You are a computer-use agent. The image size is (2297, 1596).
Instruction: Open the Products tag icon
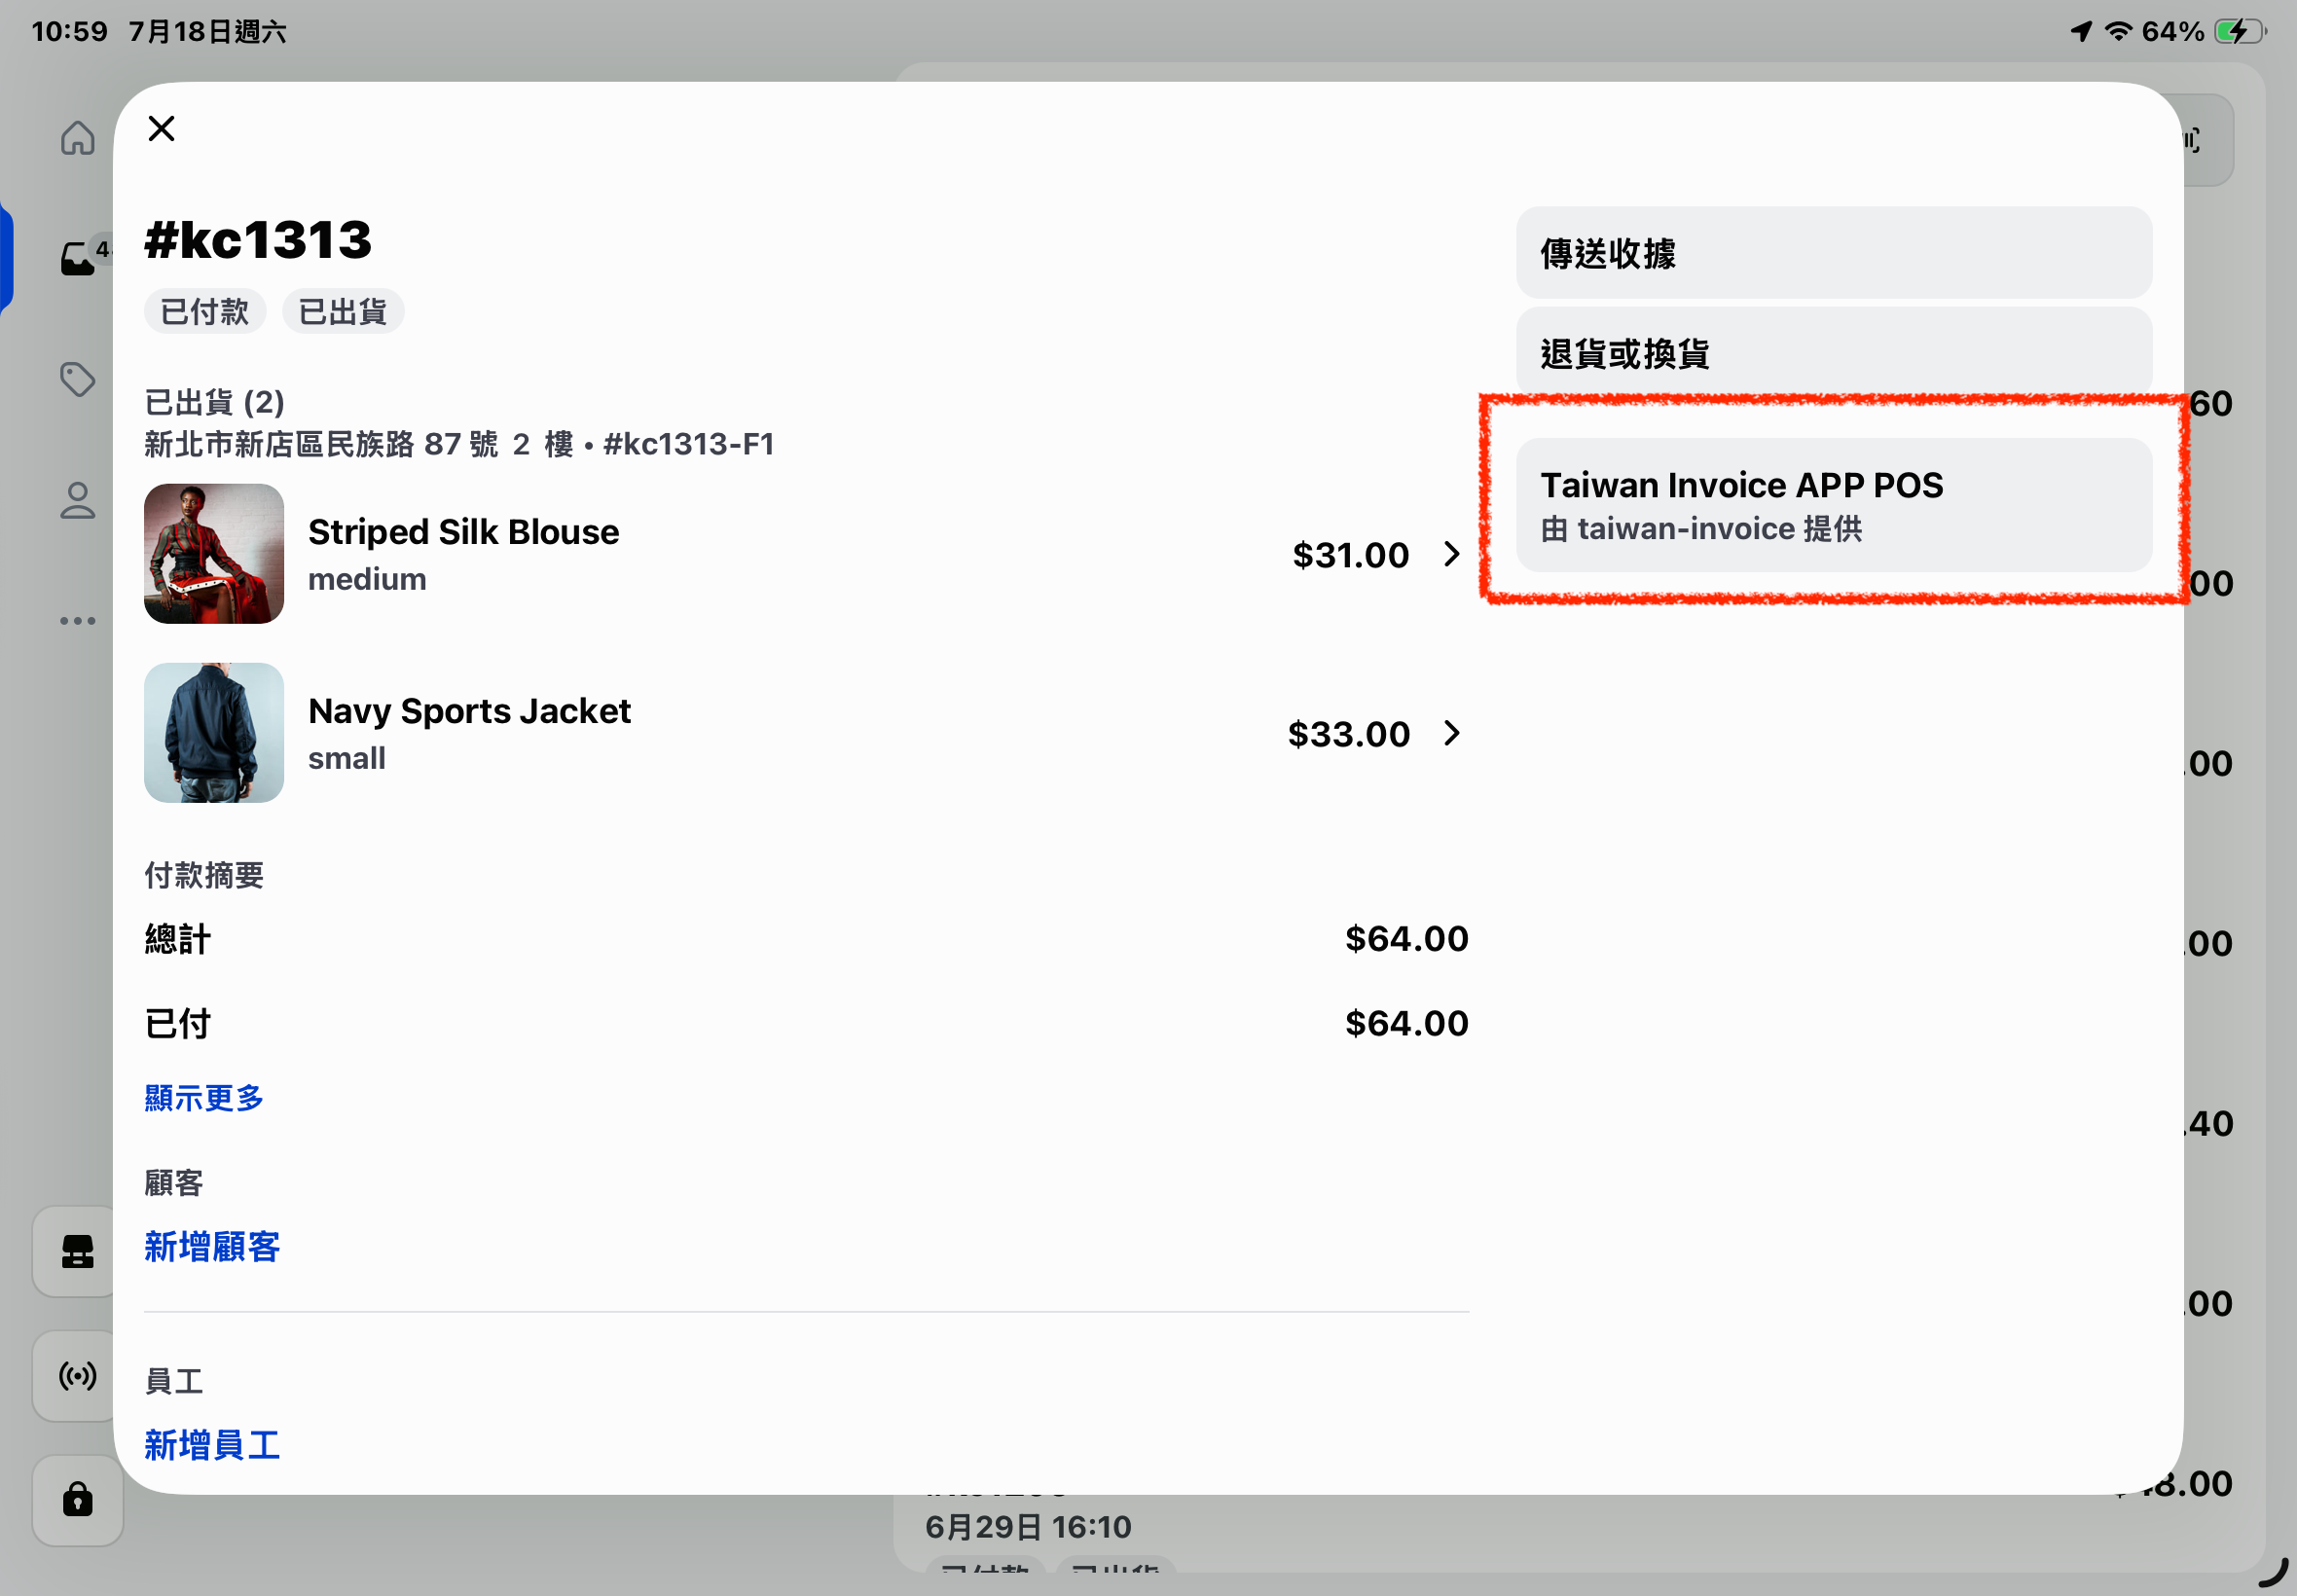77,379
